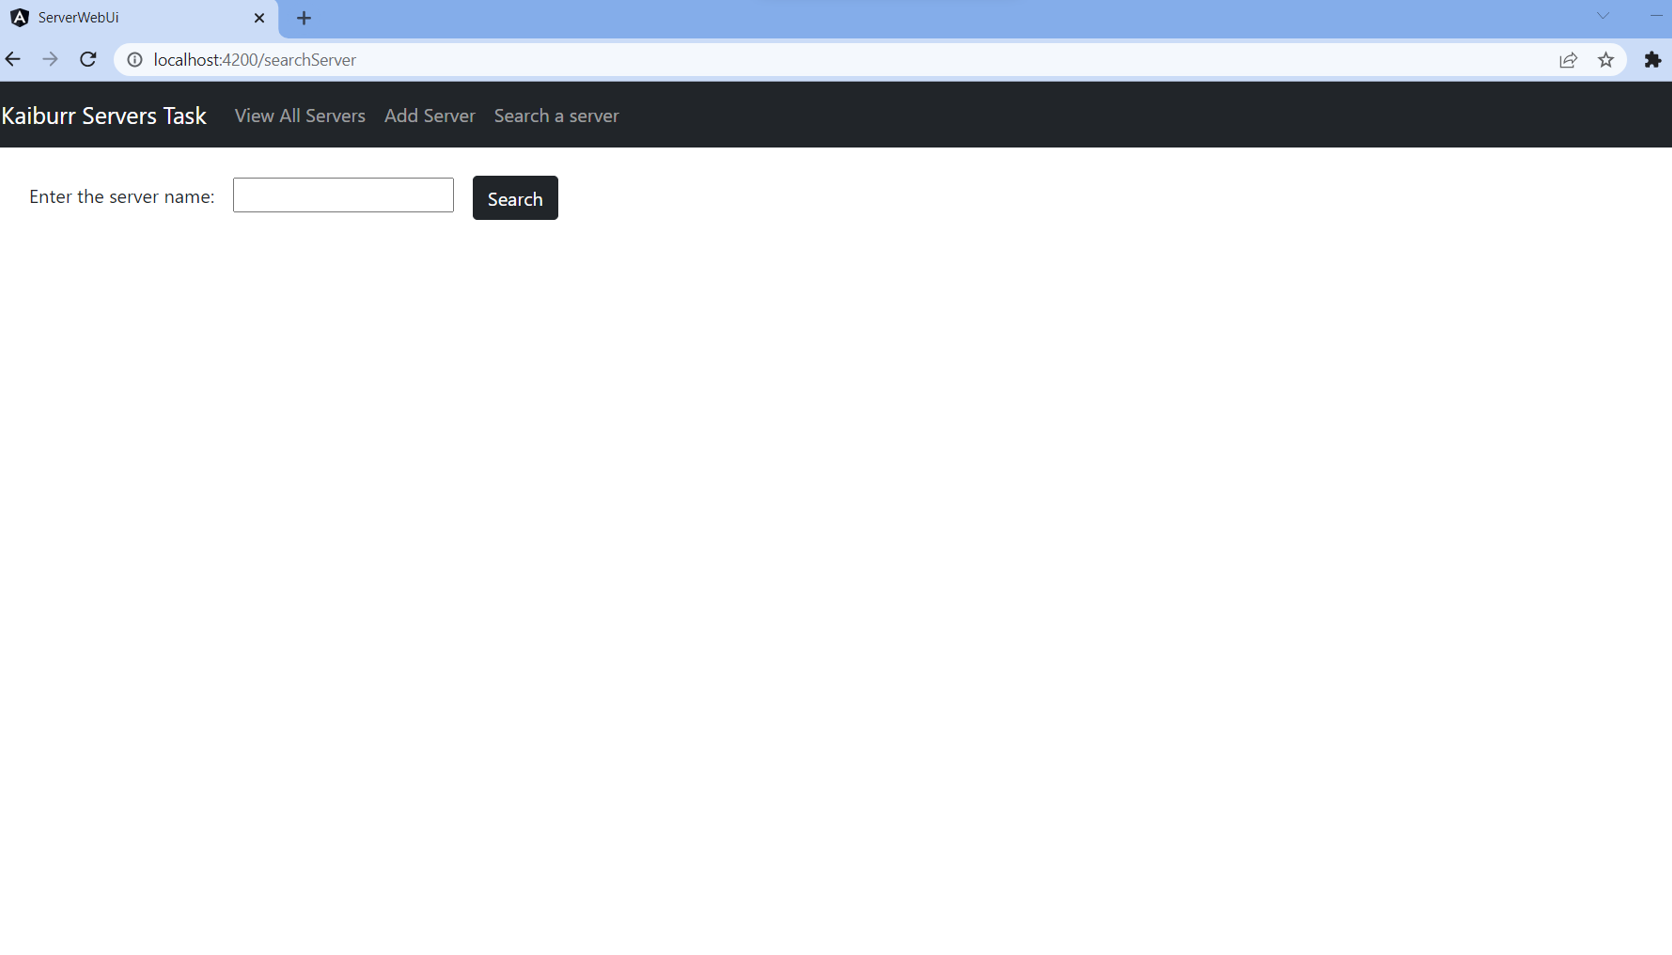Screen dimensions: 1672x955
Task: Click the ServerWebUi tab title
Action: (78, 17)
